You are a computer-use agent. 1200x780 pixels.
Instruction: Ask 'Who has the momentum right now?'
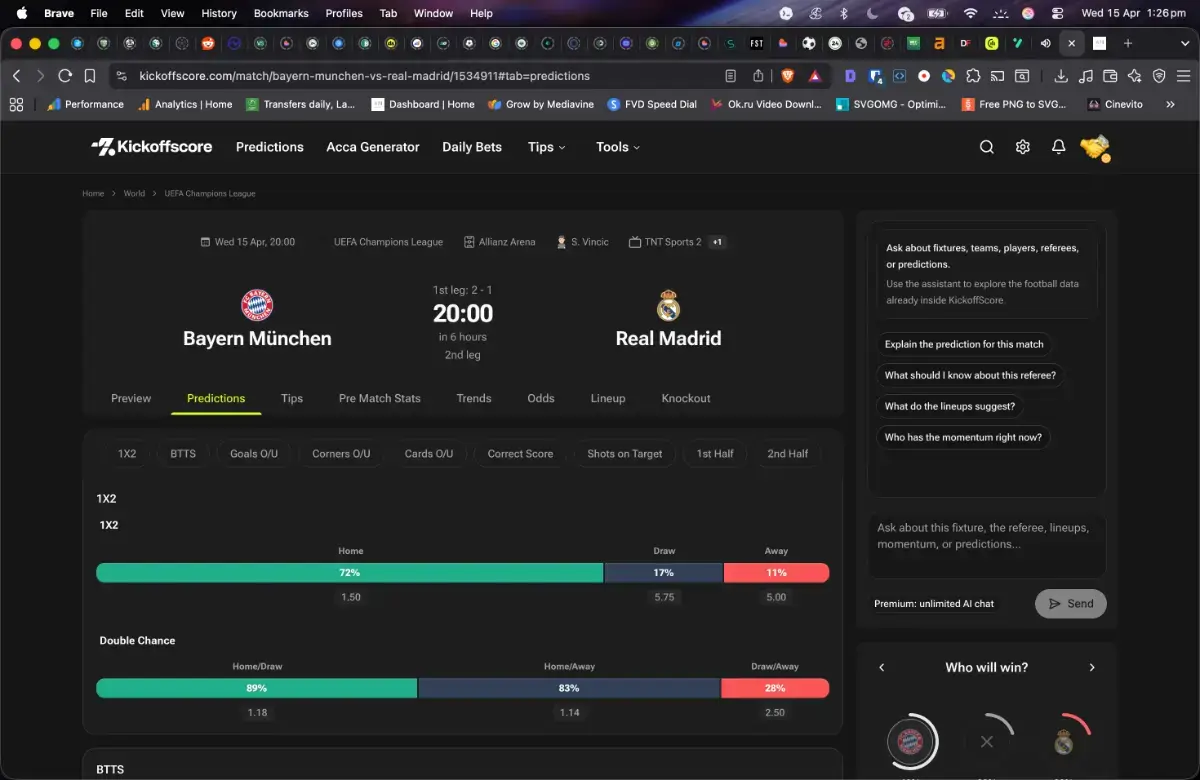click(x=963, y=437)
